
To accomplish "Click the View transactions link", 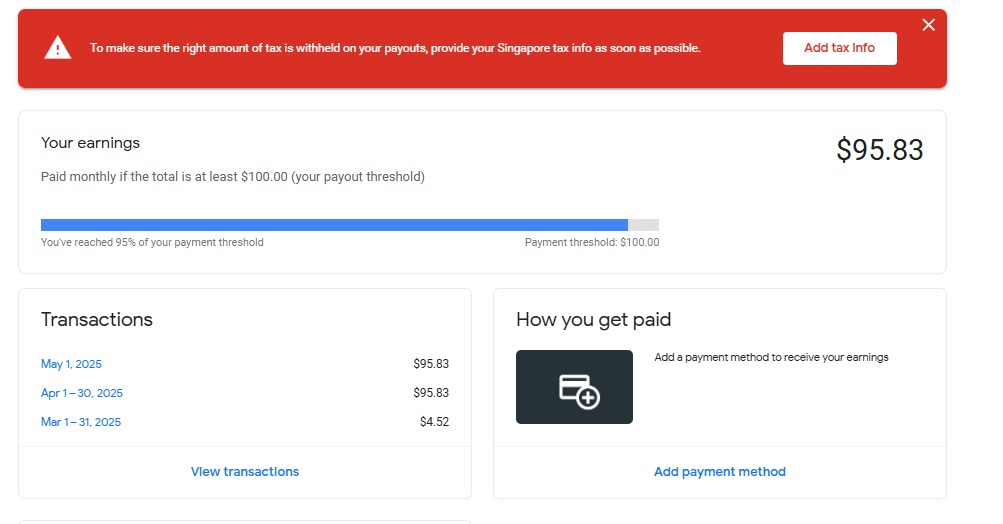I will coord(245,472).
